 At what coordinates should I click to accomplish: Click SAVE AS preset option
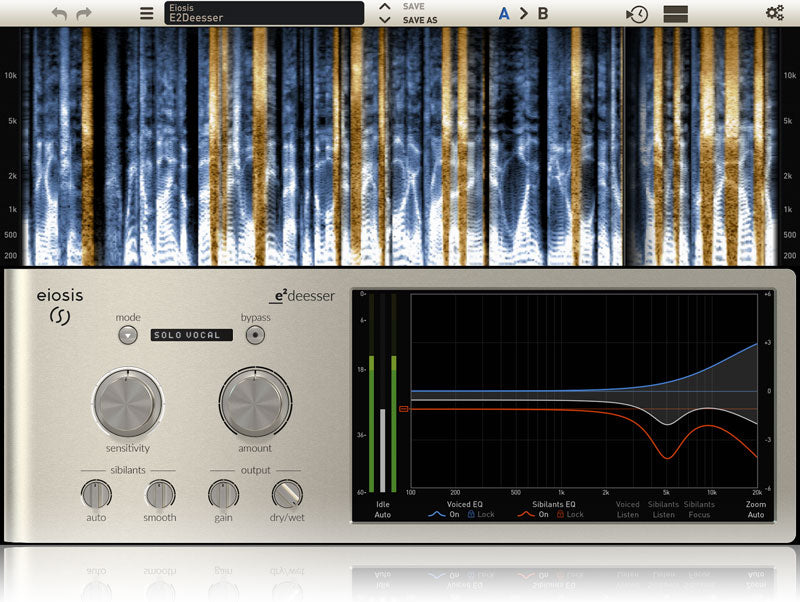[x=420, y=20]
